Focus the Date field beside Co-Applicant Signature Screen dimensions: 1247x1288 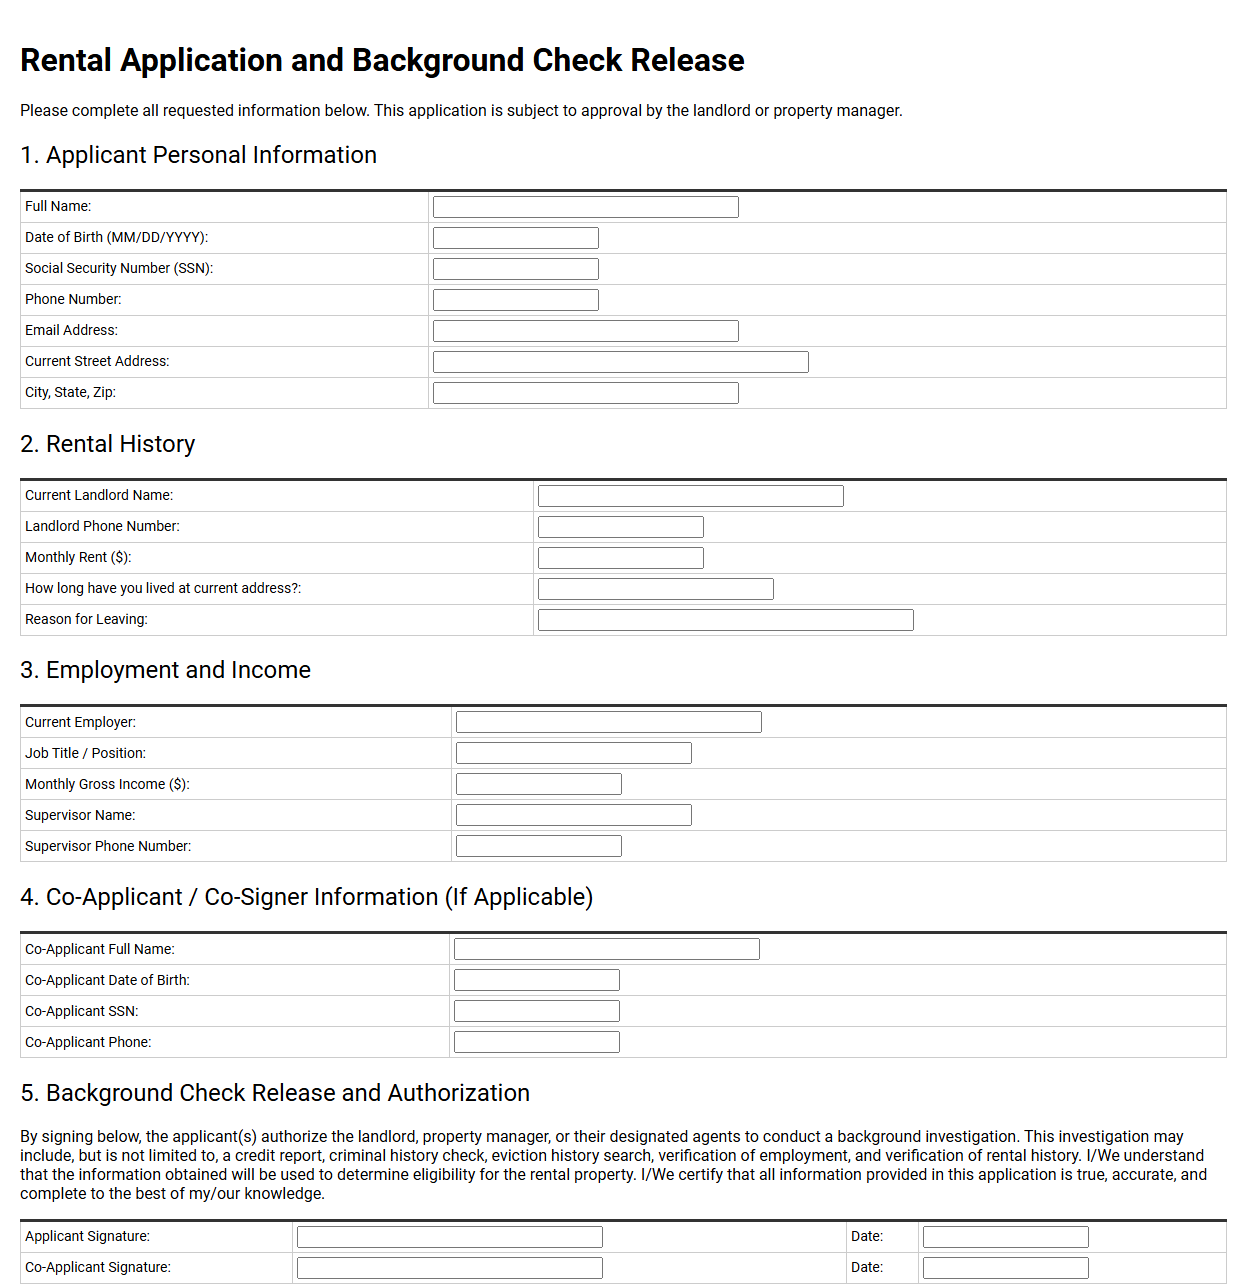pos(1006,1268)
